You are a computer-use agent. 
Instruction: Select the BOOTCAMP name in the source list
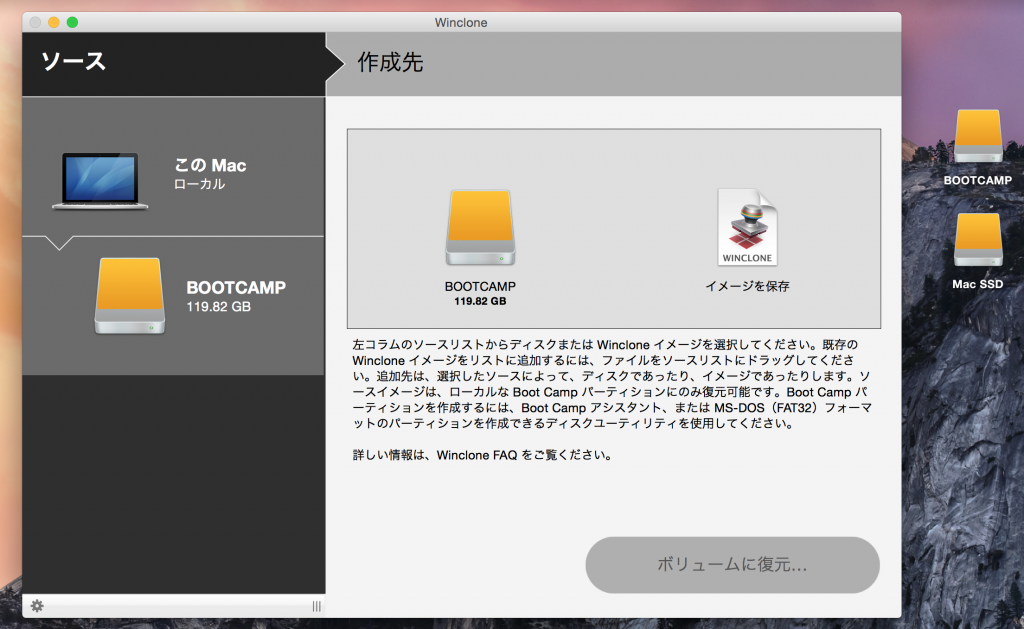click(x=236, y=287)
